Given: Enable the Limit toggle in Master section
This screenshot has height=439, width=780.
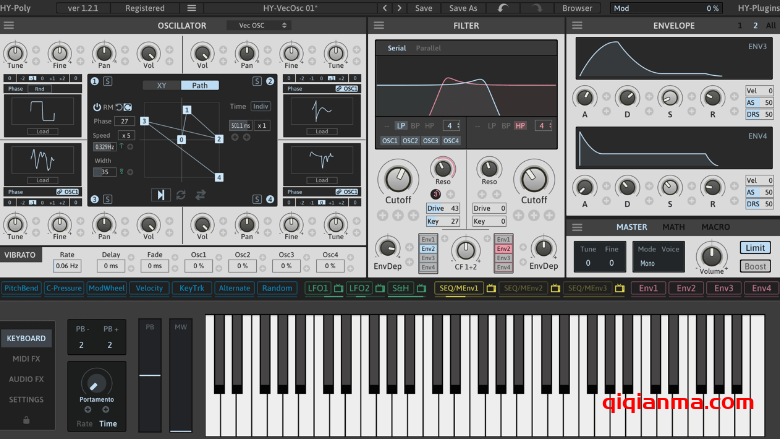Looking at the screenshot, I should point(755,248).
